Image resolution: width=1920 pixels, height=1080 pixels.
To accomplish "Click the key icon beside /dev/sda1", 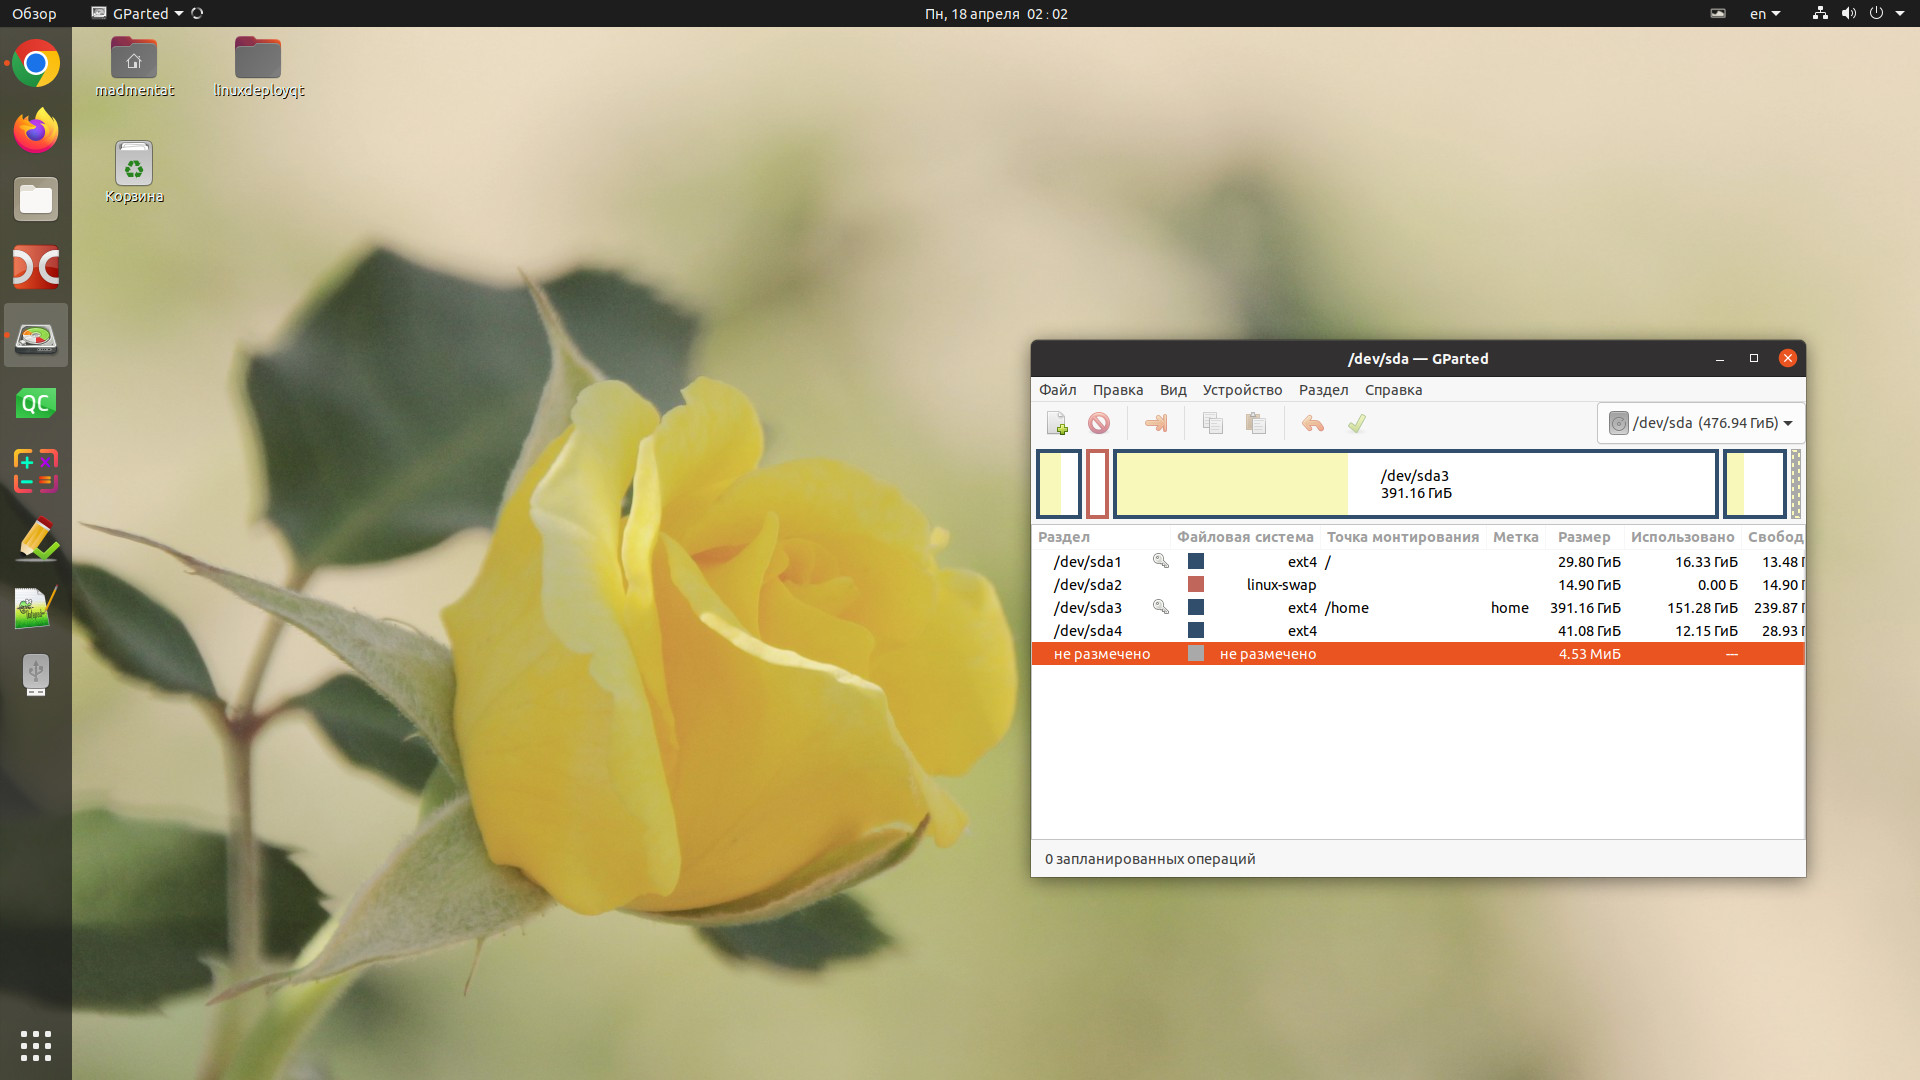I will (x=1160, y=561).
